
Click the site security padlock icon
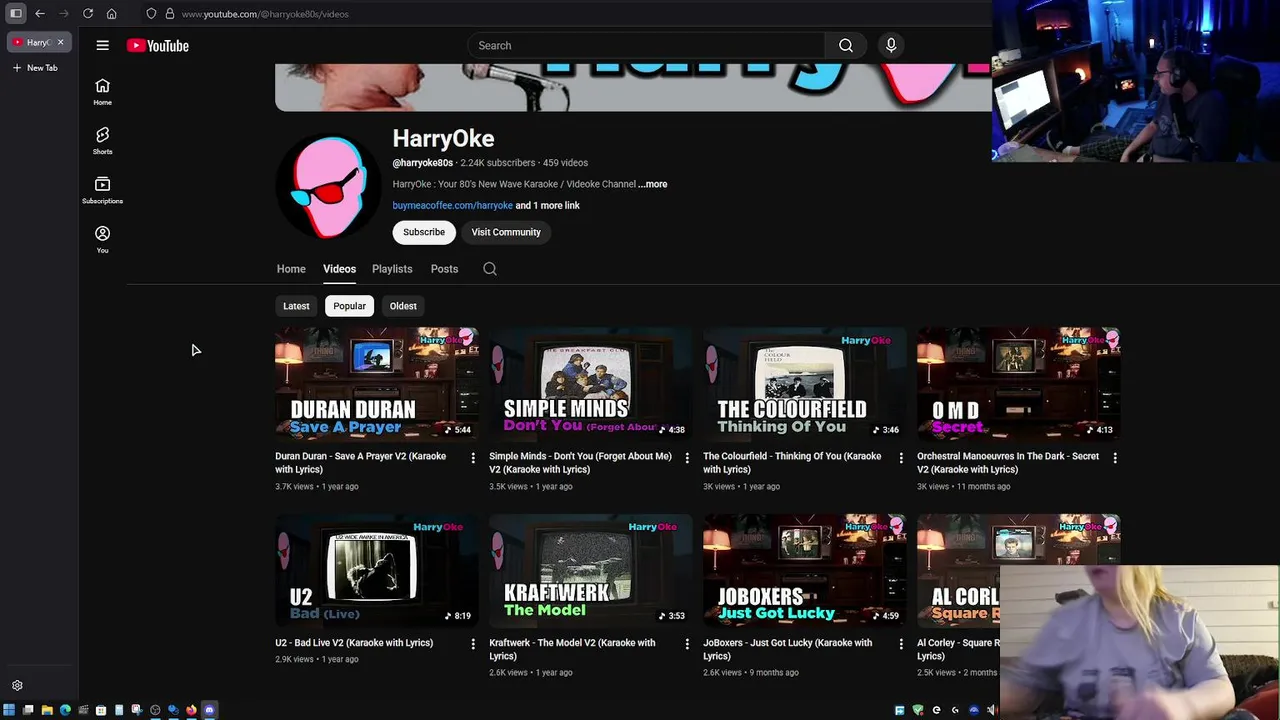pos(170,13)
